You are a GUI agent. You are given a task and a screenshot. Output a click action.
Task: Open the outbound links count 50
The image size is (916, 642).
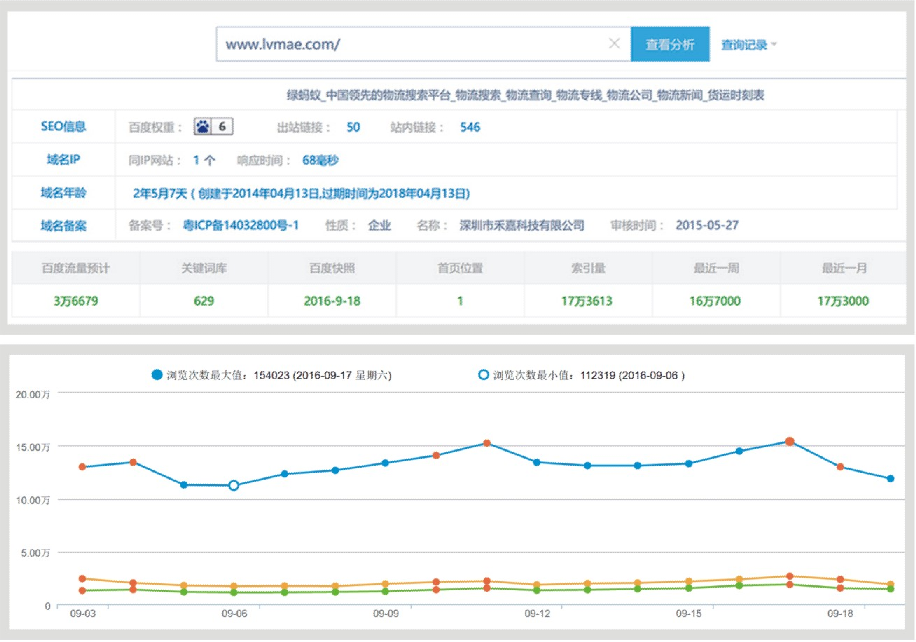point(353,127)
